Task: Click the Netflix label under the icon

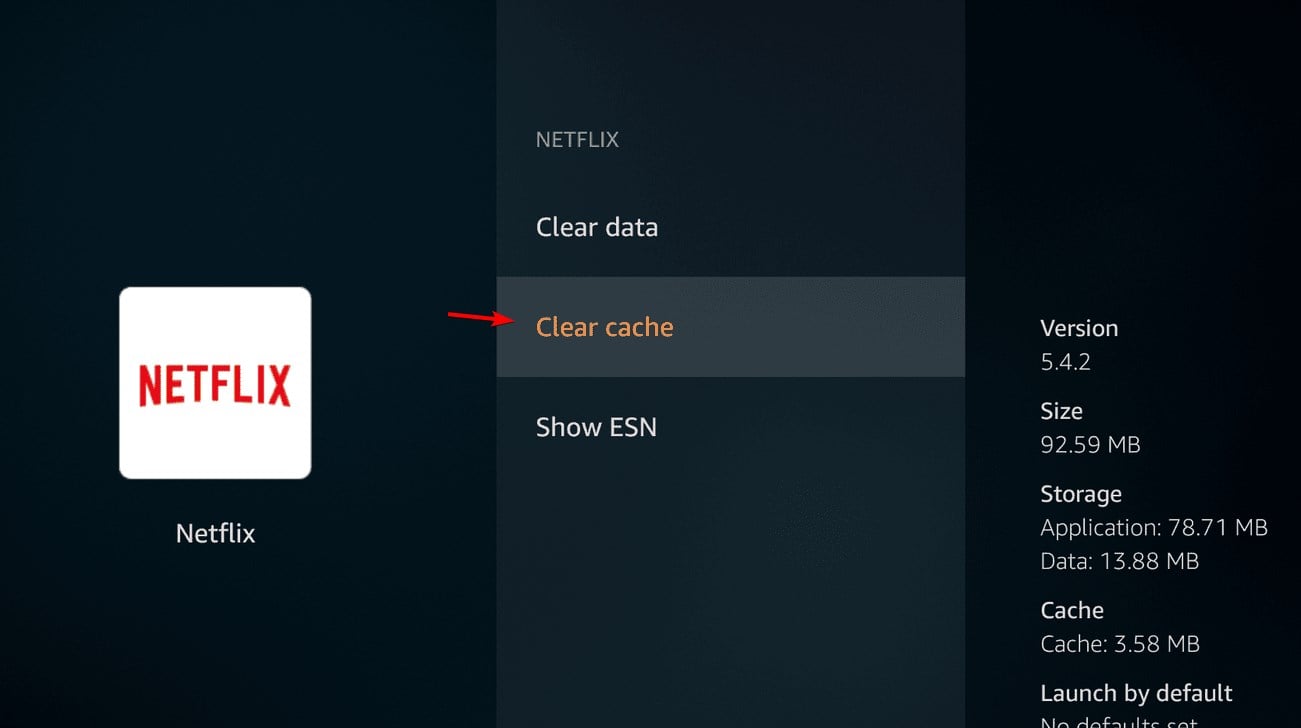Action: (215, 533)
